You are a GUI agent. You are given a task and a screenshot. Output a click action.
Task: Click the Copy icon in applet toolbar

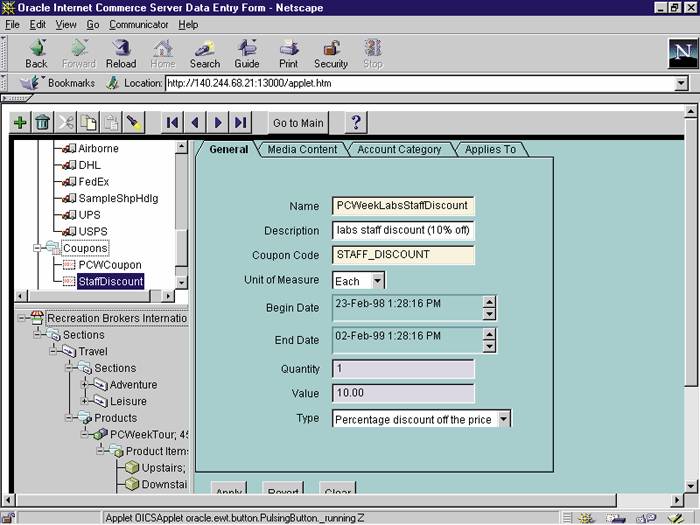click(88, 122)
